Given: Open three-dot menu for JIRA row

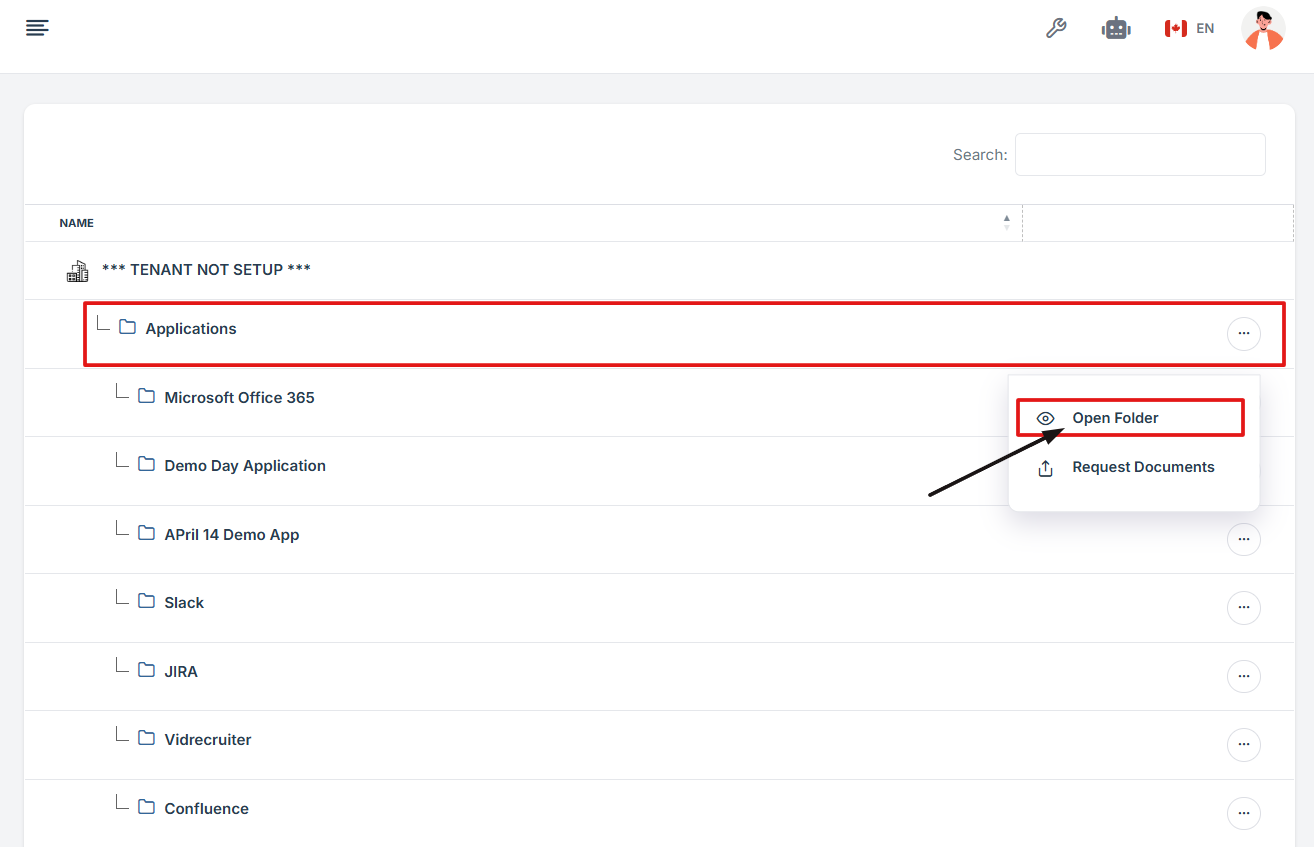Looking at the screenshot, I should pos(1243,676).
